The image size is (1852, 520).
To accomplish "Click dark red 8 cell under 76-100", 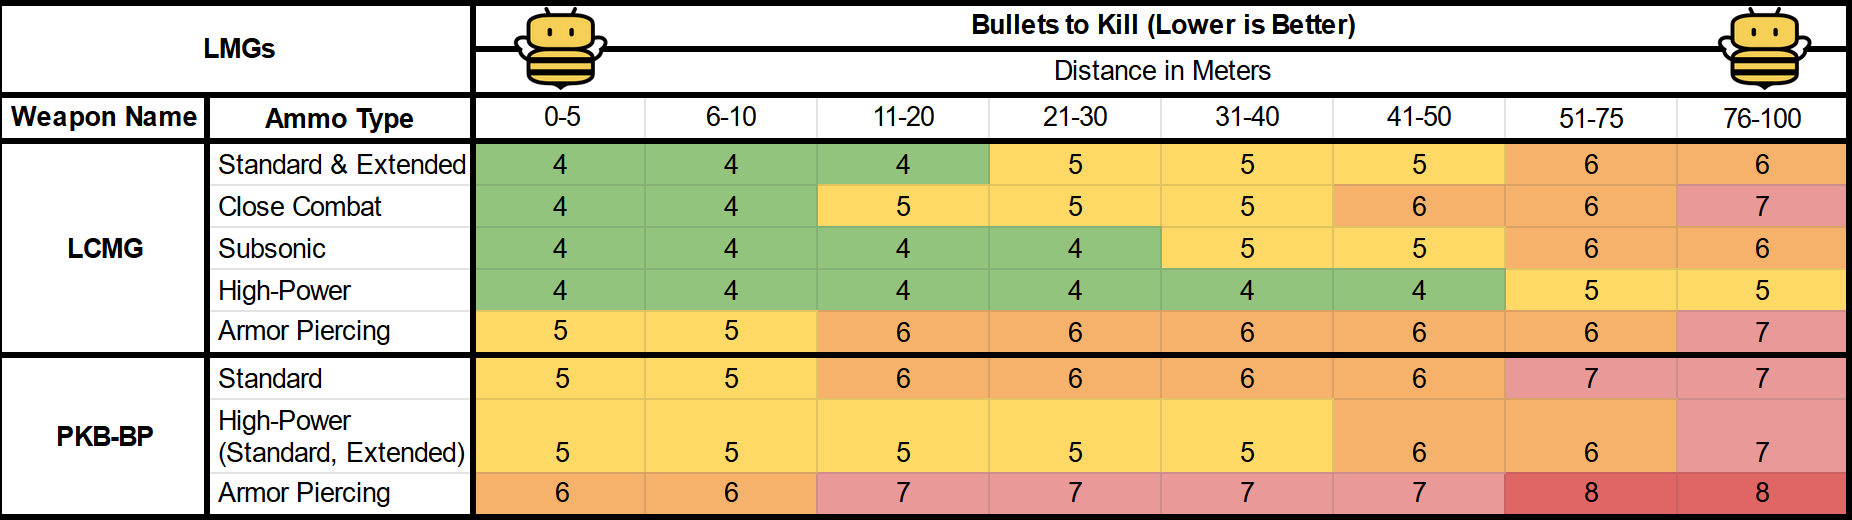I will point(1761,492).
